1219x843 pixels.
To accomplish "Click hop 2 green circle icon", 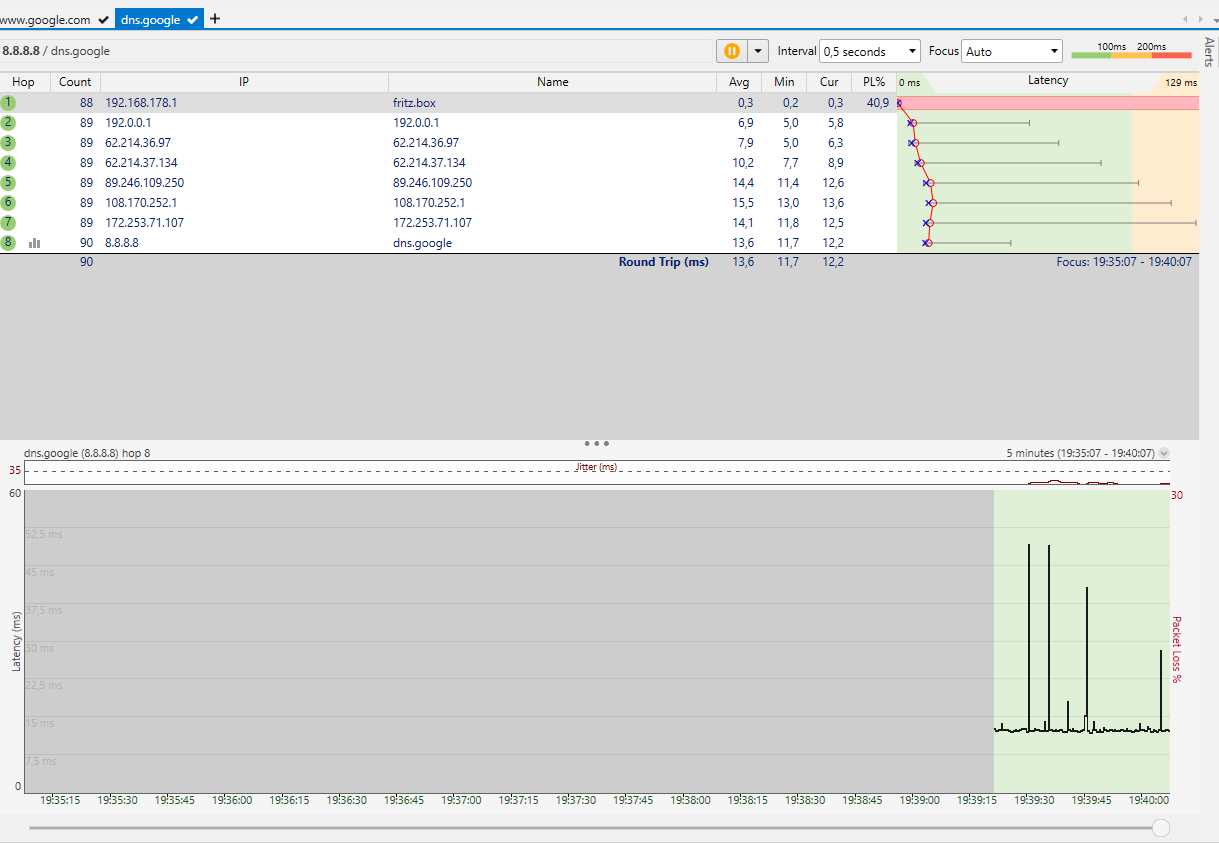I will point(8,123).
